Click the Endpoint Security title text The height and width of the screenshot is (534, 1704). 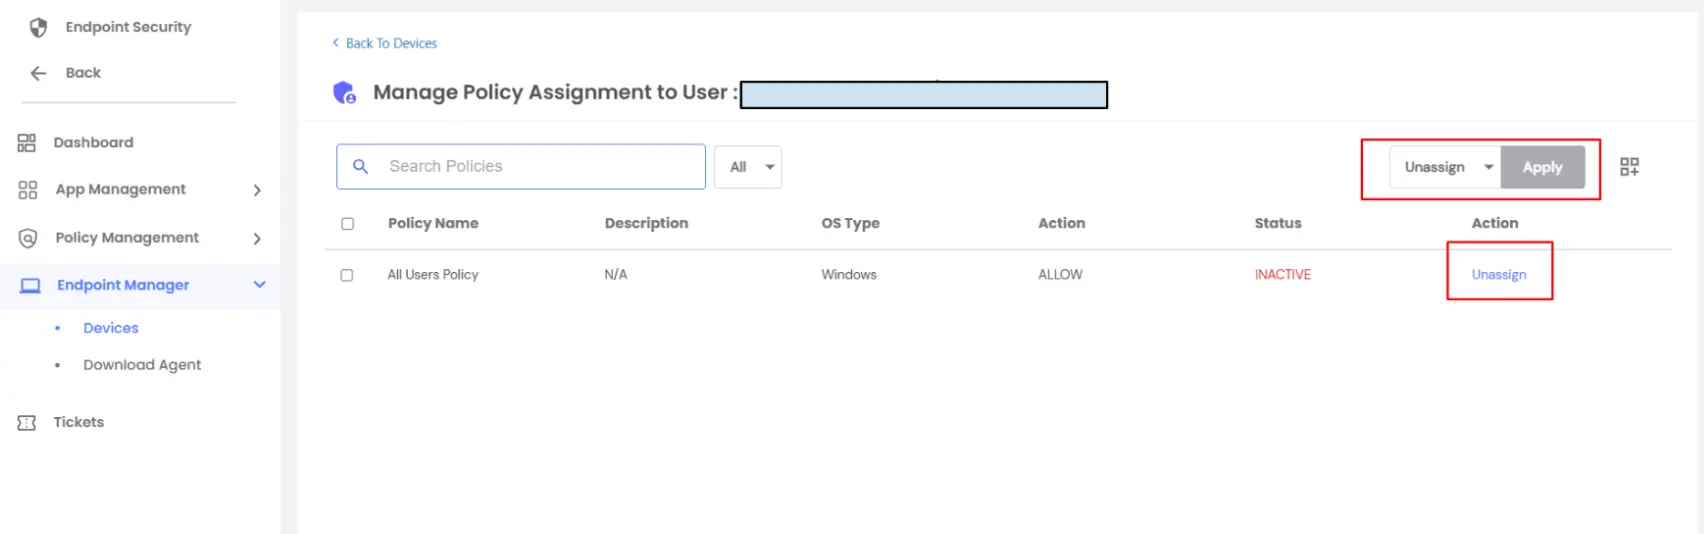pos(128,27)
